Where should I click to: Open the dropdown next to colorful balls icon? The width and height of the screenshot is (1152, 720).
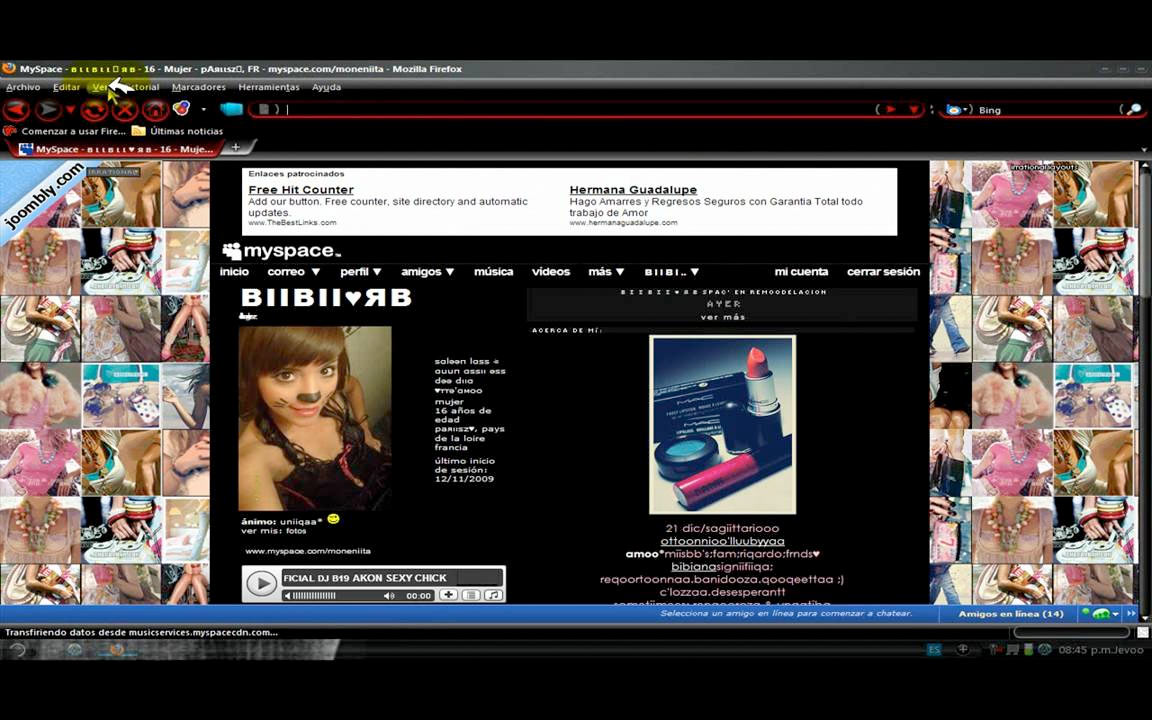[204, 109]
